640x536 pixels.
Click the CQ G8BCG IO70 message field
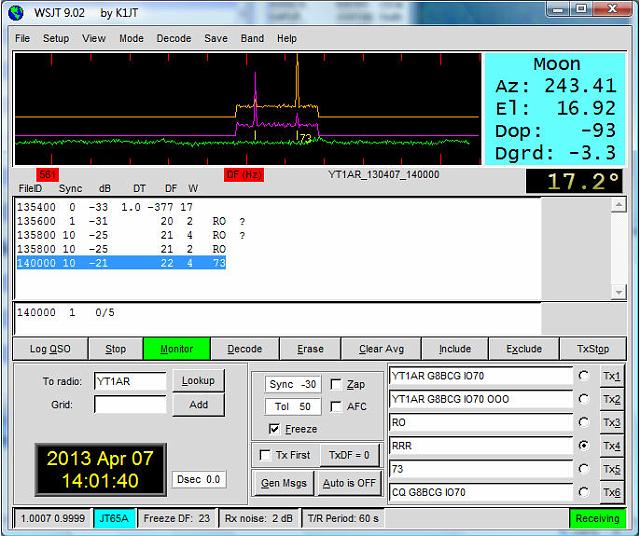481,492
